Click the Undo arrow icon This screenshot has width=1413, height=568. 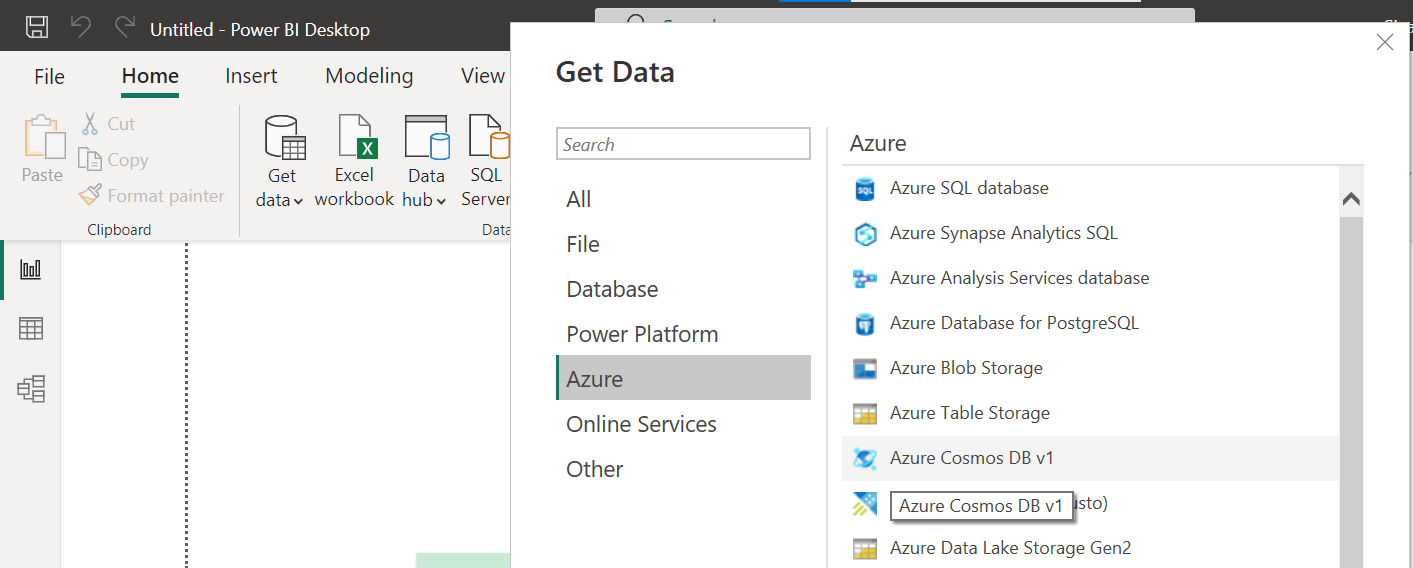(81, 27)
